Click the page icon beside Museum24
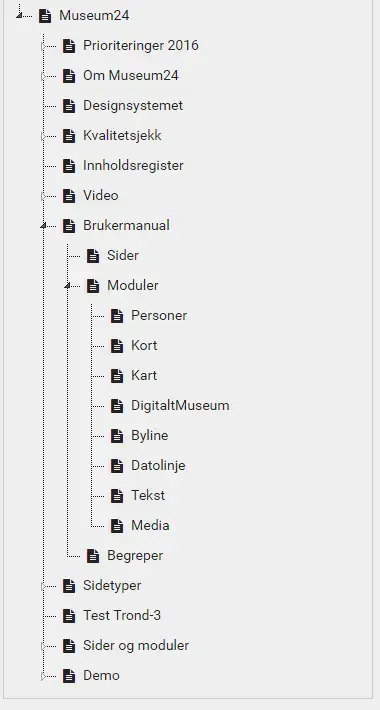The width and height of the screenshot is (380, 710). point(45,16)
